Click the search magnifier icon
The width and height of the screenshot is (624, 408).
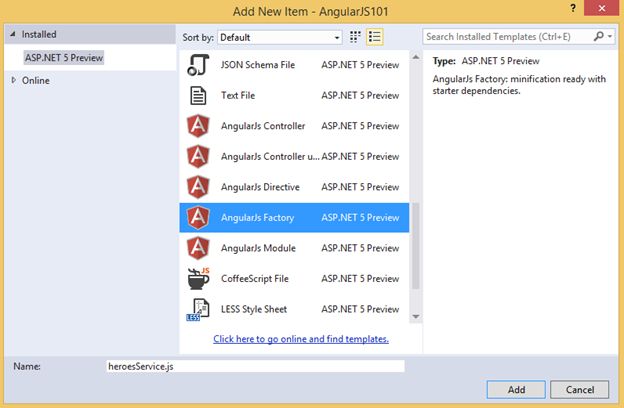(x=598, y=37)
